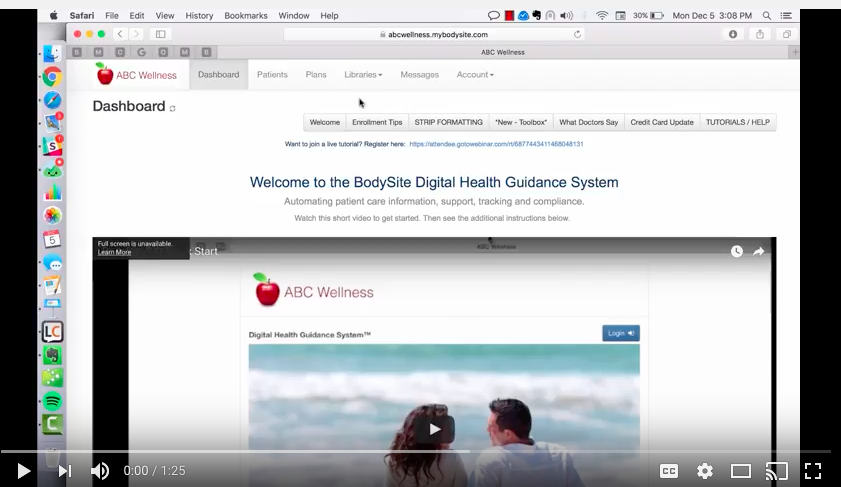Open Spotlight search

pyautogui.click(x=767, y=16)
